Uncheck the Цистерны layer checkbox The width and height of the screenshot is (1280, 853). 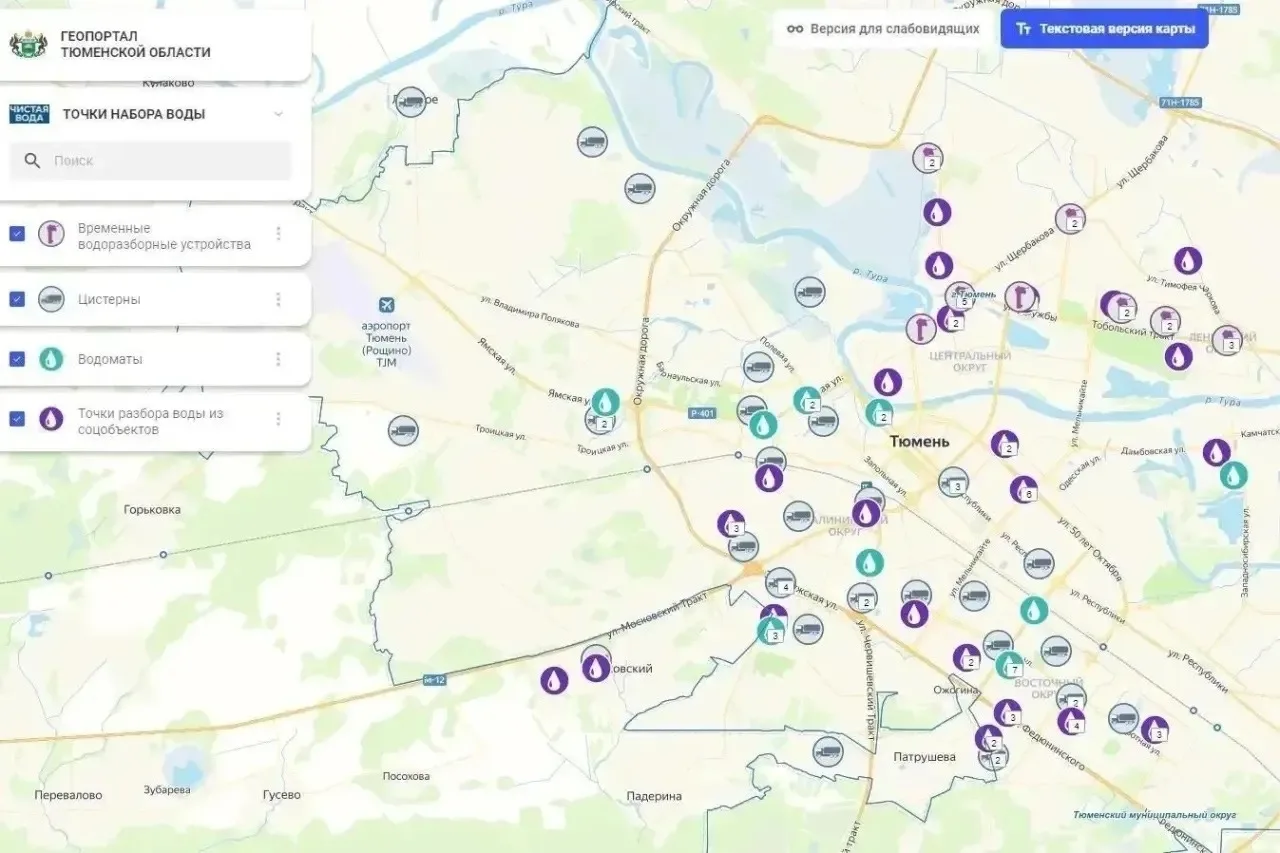(x=17, y=299)
